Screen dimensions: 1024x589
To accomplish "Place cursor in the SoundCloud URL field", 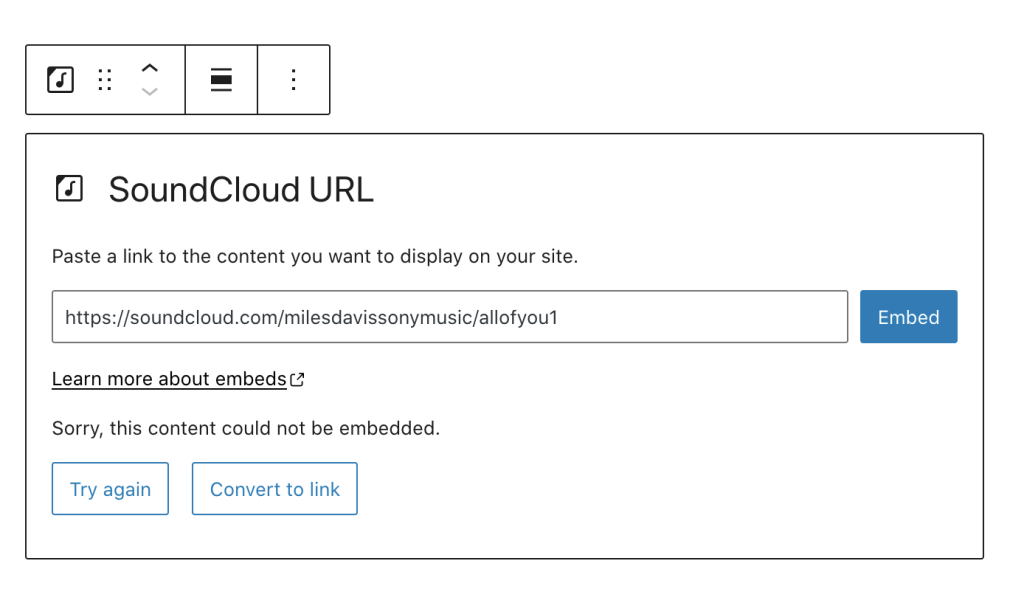I will click(450, 317).
